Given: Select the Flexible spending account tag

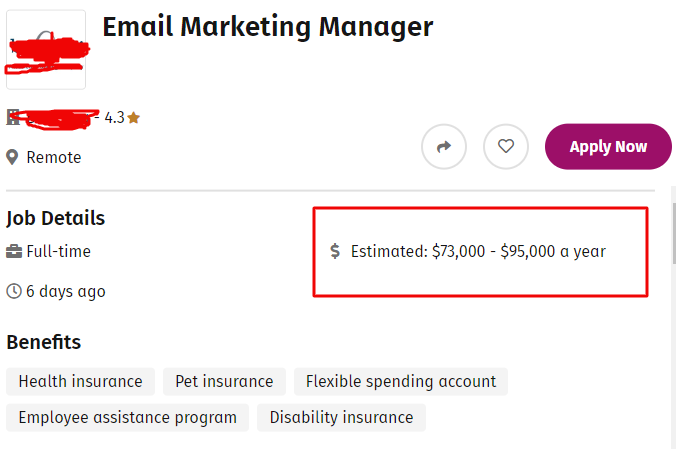Looking at the screenshot, I should pos(401,381).
